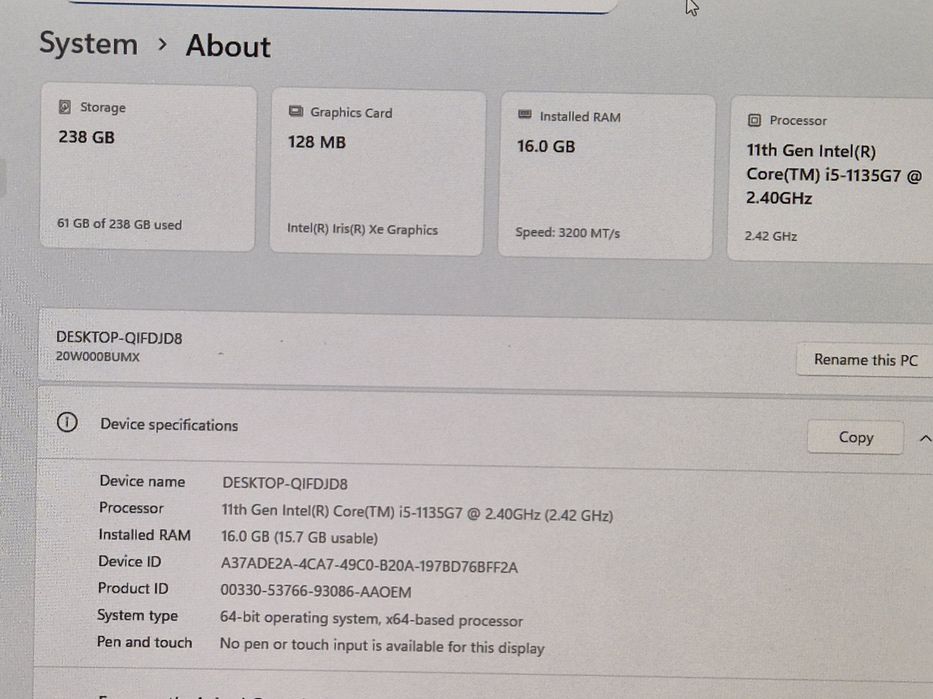933x699 pixels.
Task: Click the 'Installed RAM' row label in specifications
Action: [x=145, y=535]
